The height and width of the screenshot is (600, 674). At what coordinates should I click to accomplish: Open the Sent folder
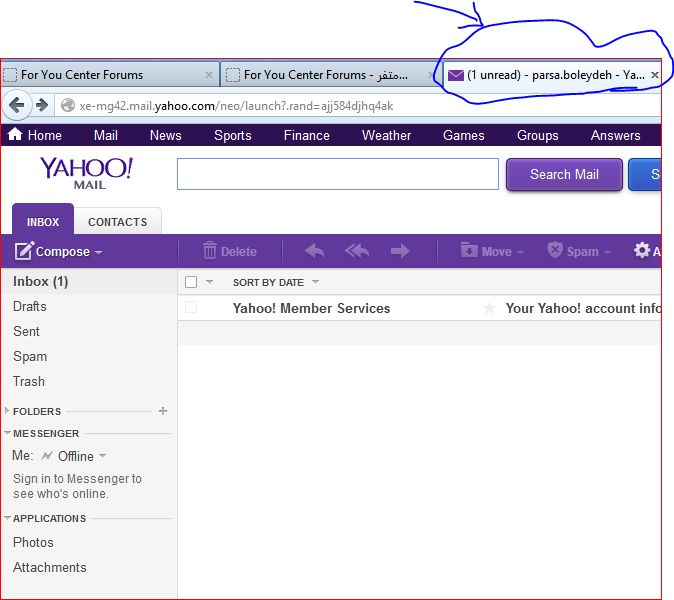(26, 331)
